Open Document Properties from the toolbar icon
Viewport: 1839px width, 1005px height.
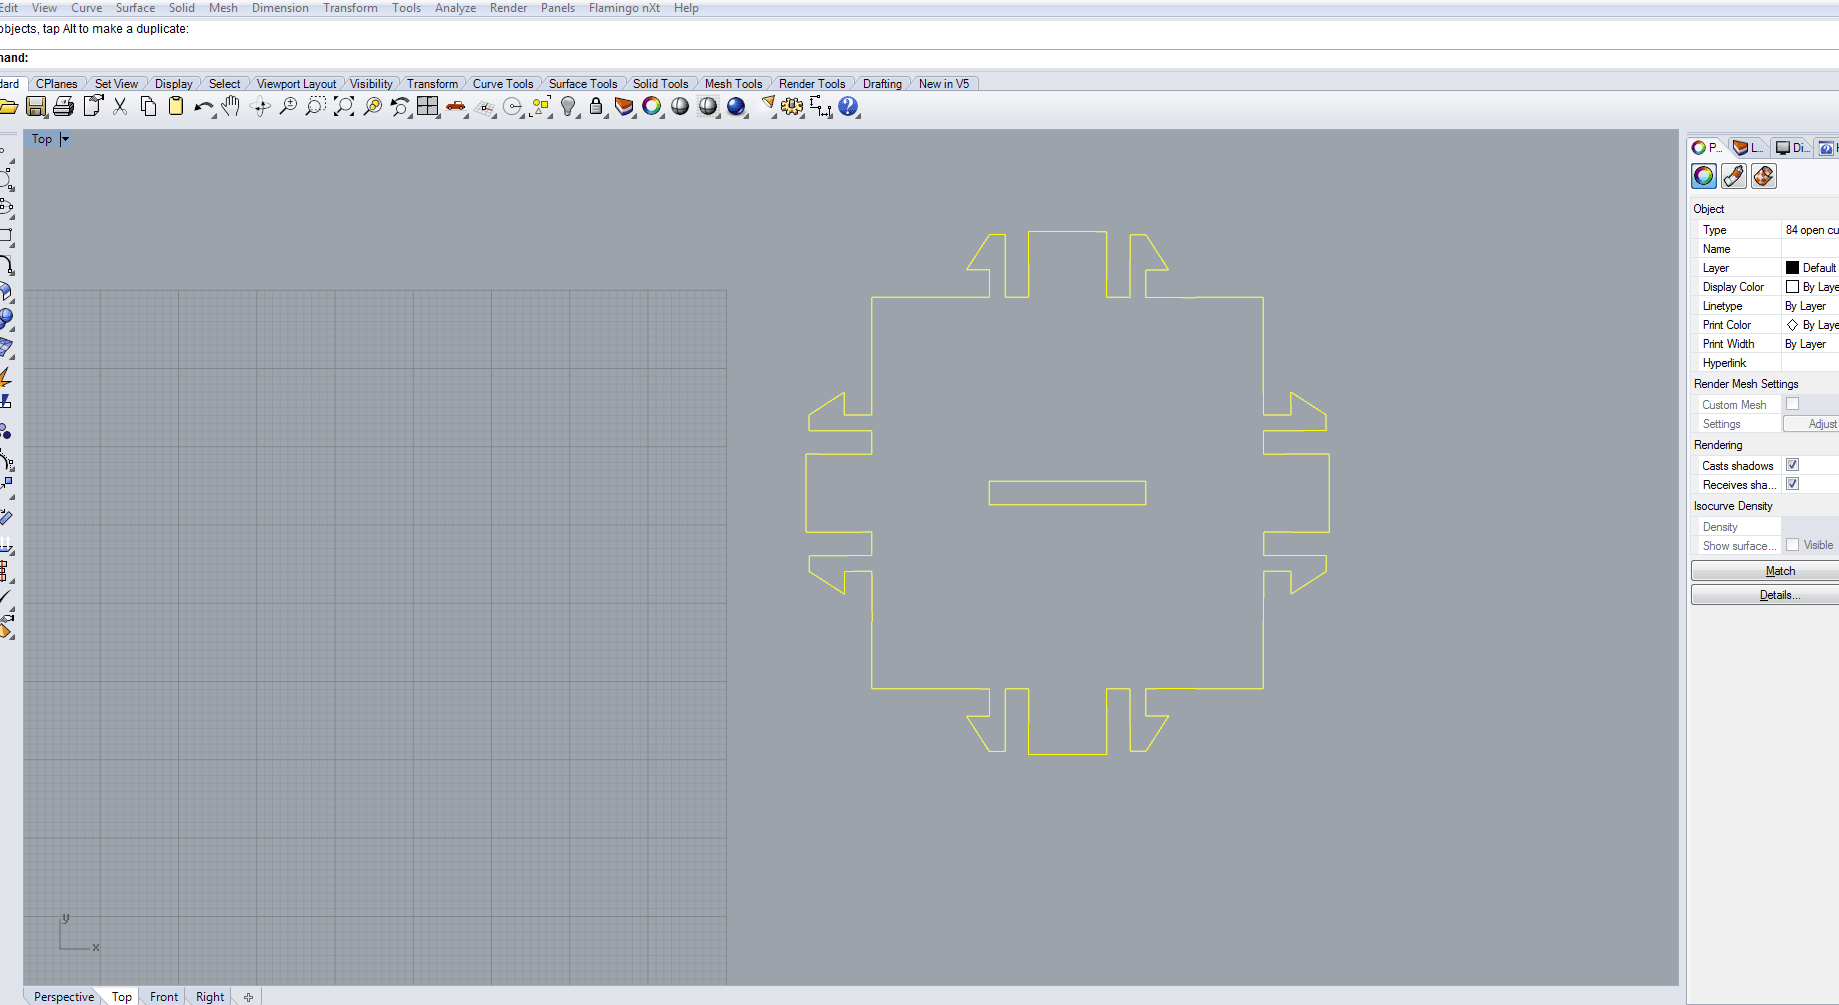coord(93,106)
